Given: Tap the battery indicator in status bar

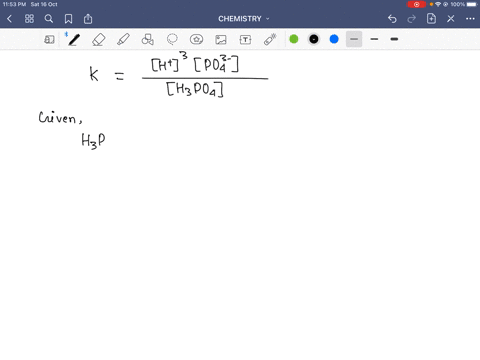Looking at the screenshot, I should [472, 4].
